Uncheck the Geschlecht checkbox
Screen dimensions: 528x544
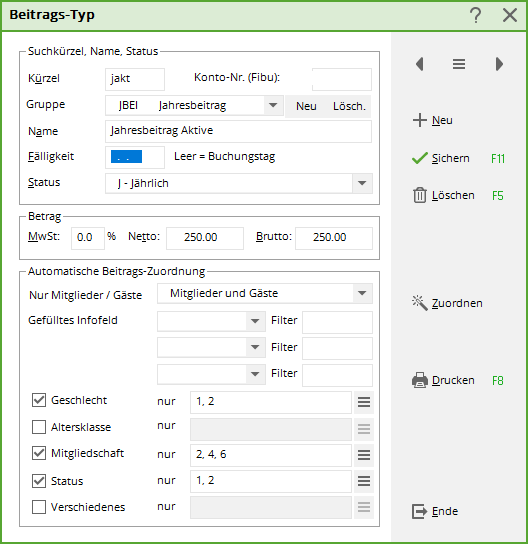pos(39,400)
